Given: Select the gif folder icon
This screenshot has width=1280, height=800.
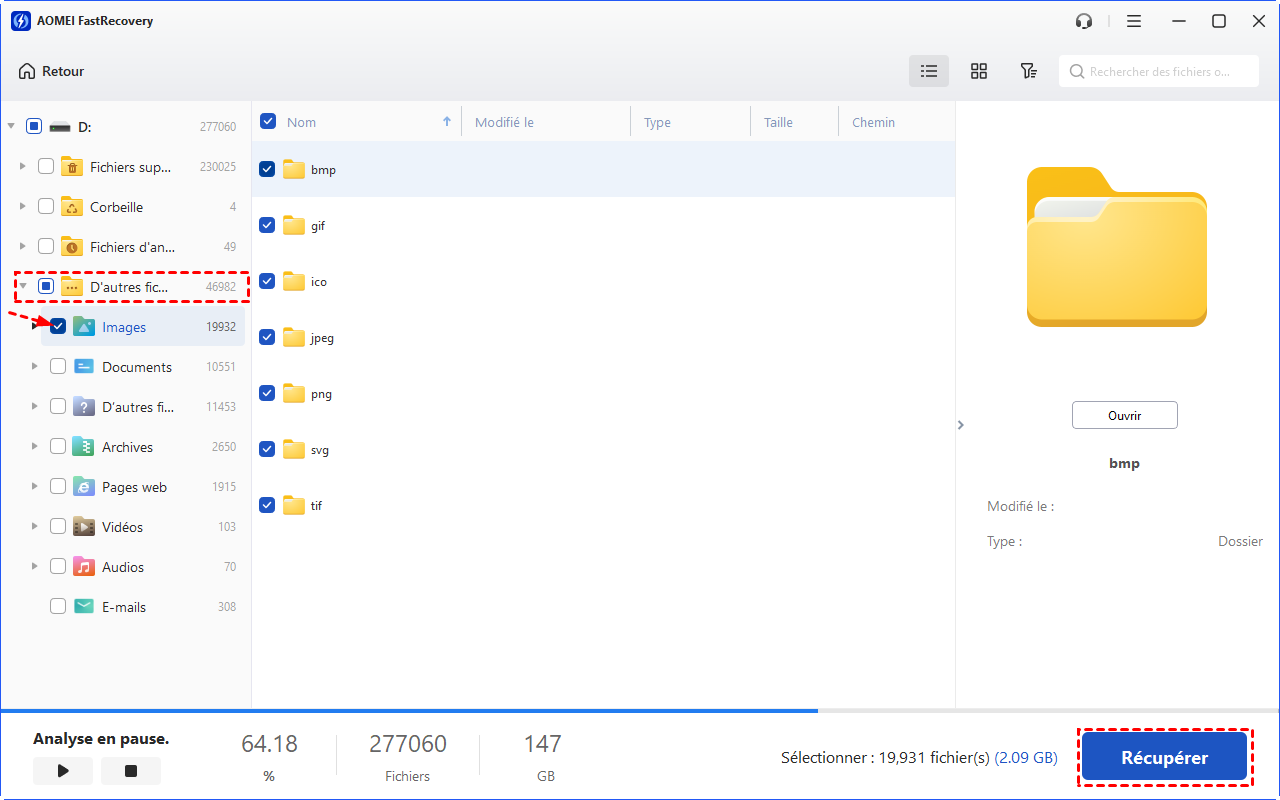Looking at the screenshot, I should pyautogui.click(x=294, y=225).
